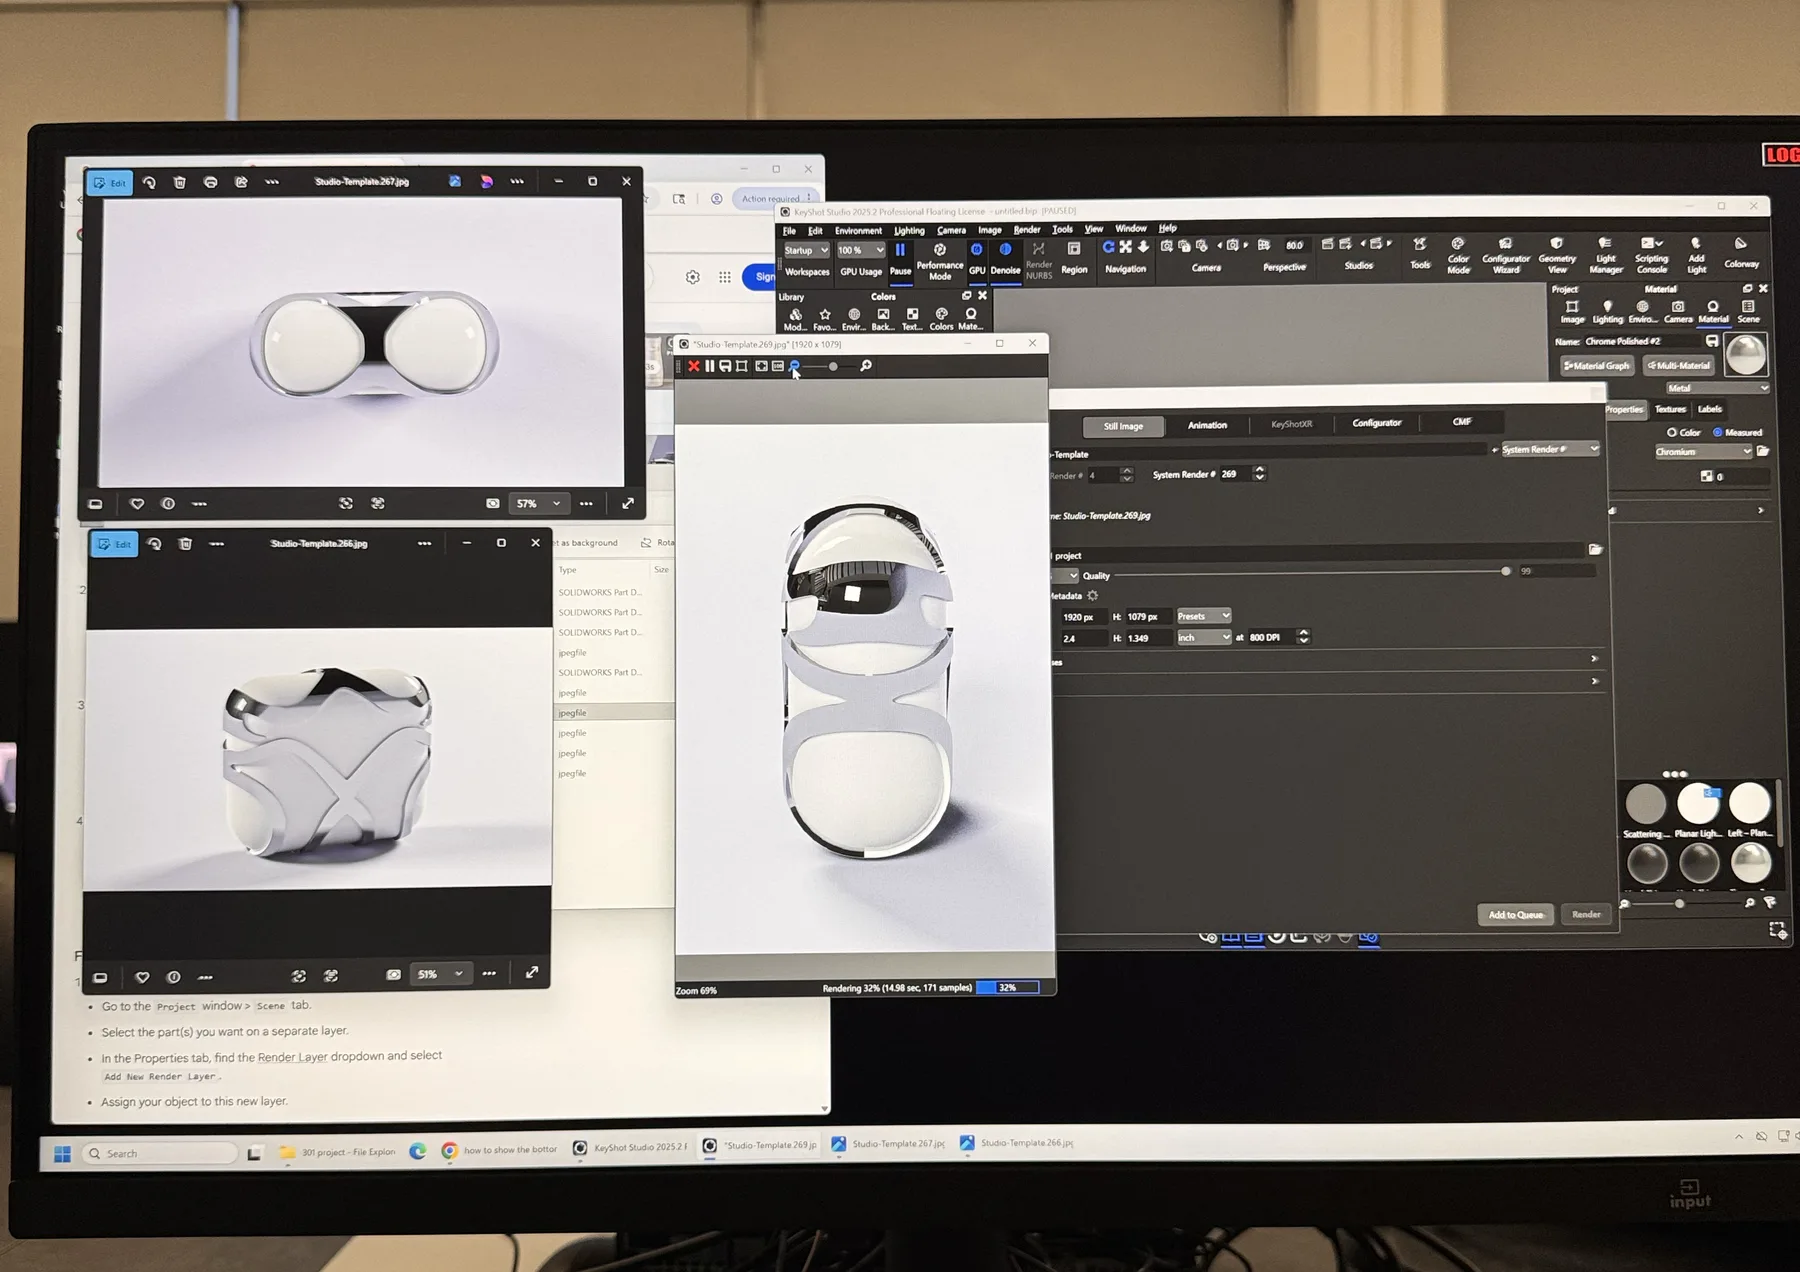The height and width of the screenshot is (1272, 1800).
Task: Open Geometry View
Action: [x=1557, y=256]
